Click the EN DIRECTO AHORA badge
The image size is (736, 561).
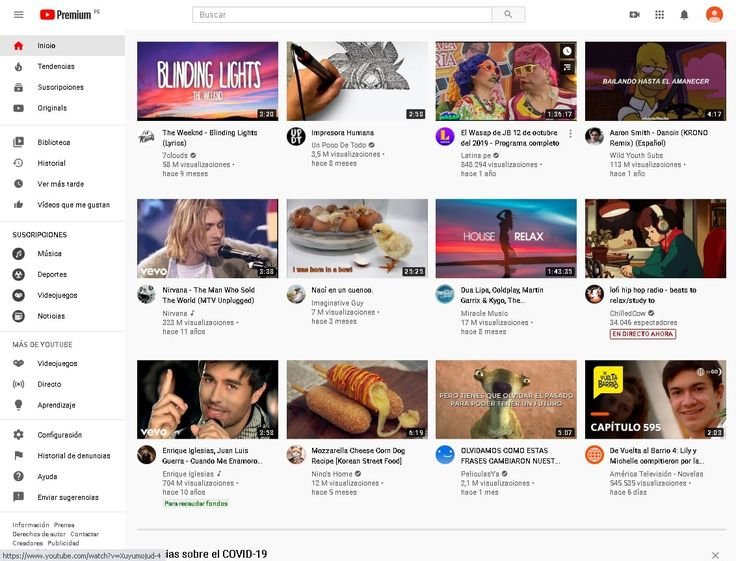(x=643, y=334)
